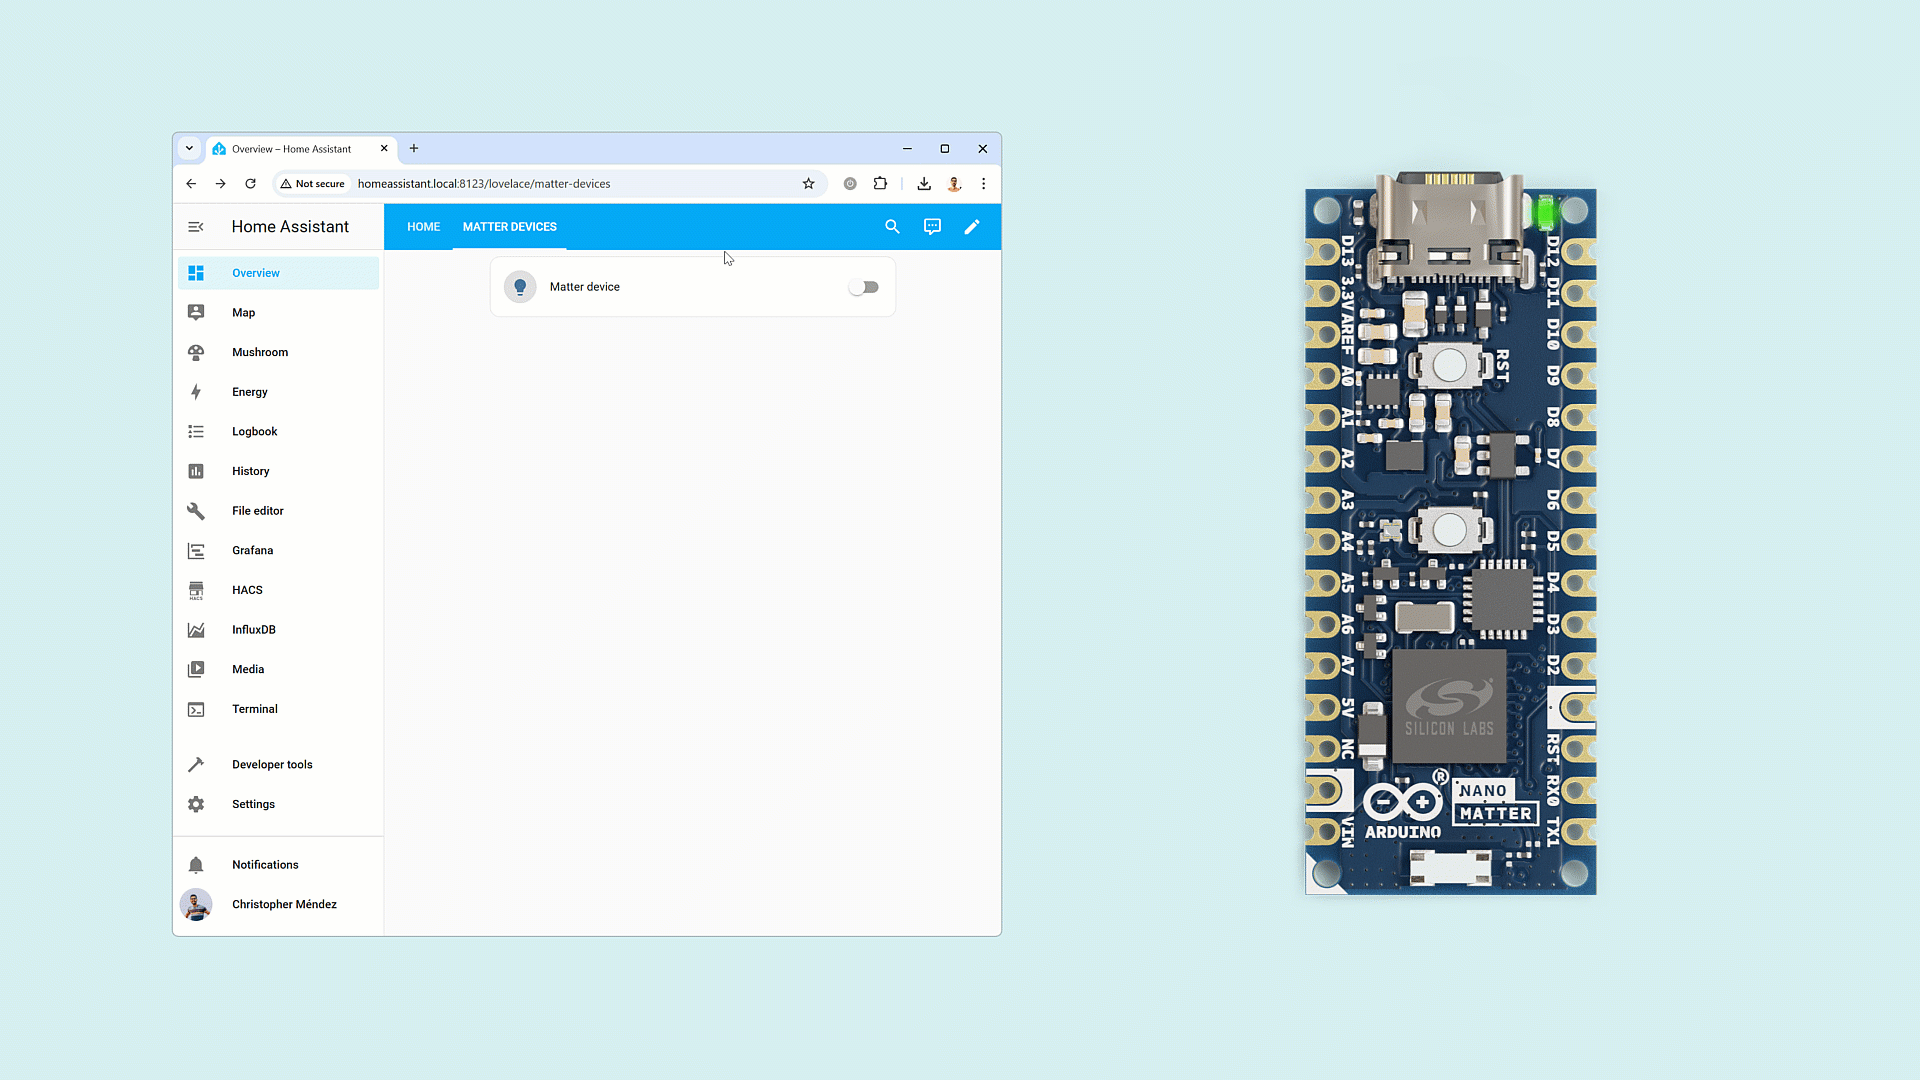Open Developer tools hammer icon
The height and width of the screenshot is (1080, 1920).
click(x=196, y=765)
